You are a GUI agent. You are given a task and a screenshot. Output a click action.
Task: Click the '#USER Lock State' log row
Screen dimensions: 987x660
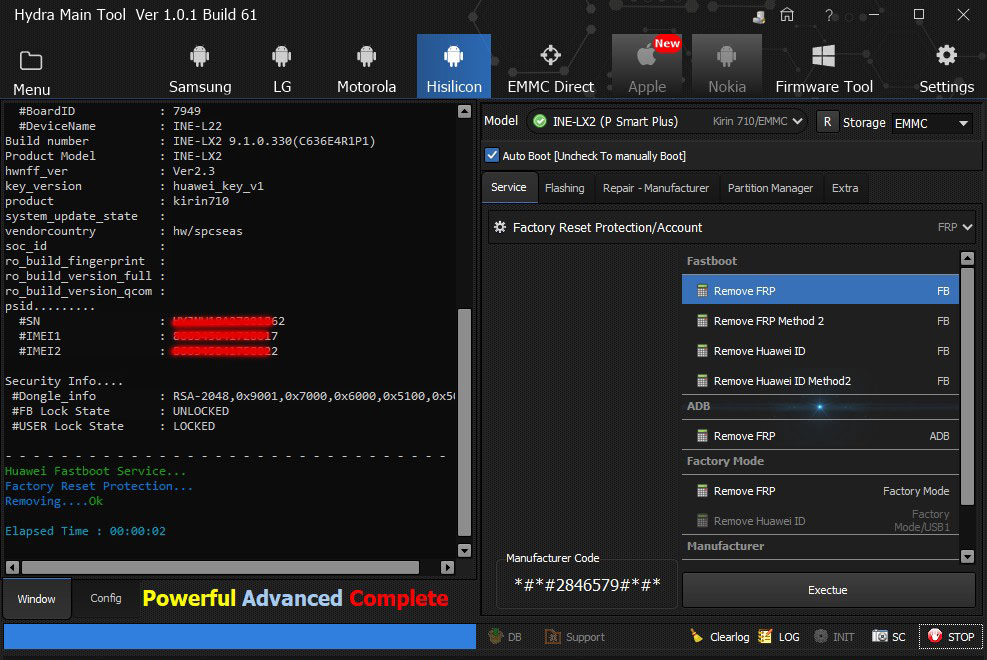point(113,426)
